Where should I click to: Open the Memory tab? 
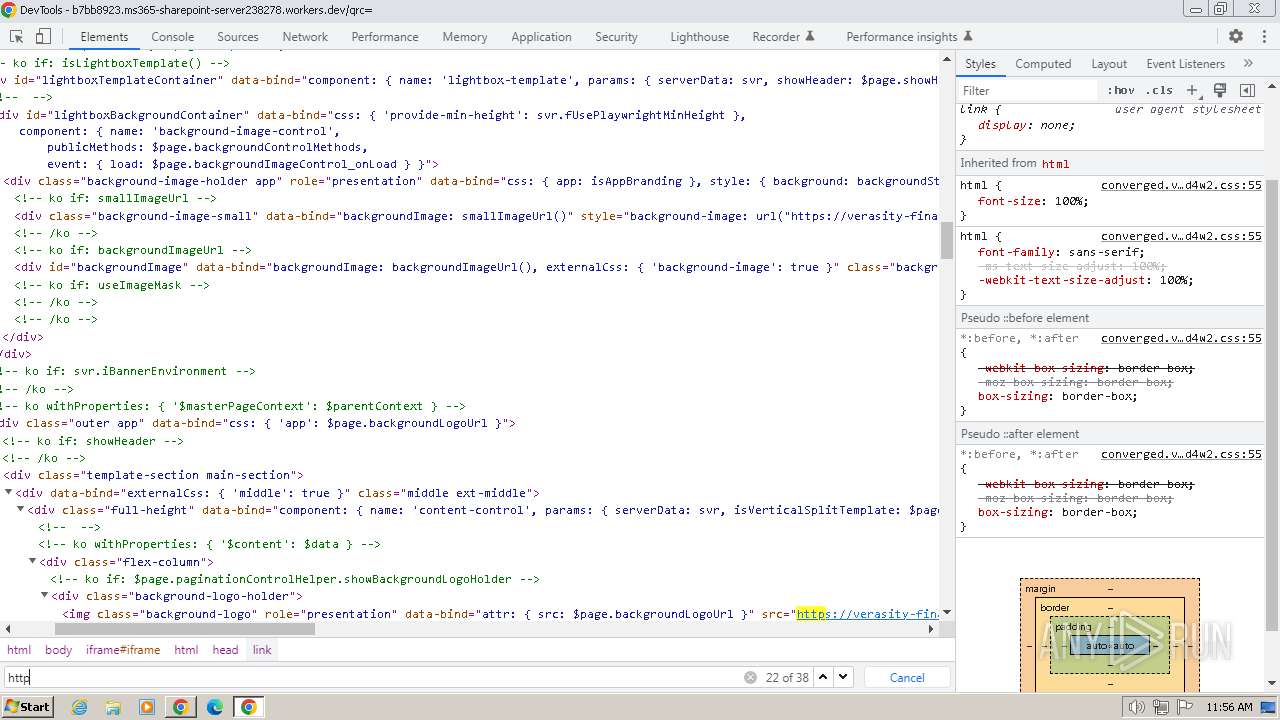click(x=465, y=36)
